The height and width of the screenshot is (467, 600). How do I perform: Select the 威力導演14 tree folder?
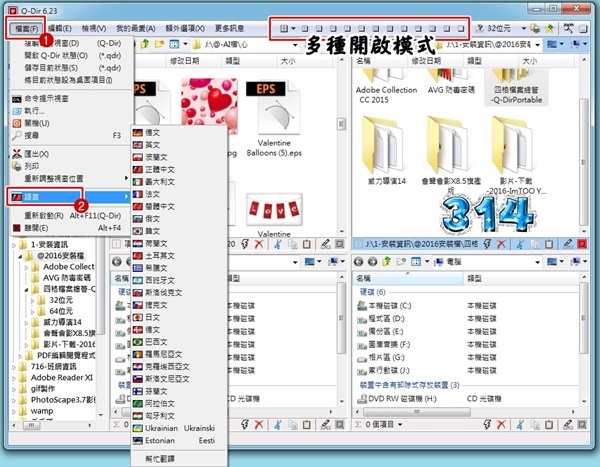(x=62, y=322)
